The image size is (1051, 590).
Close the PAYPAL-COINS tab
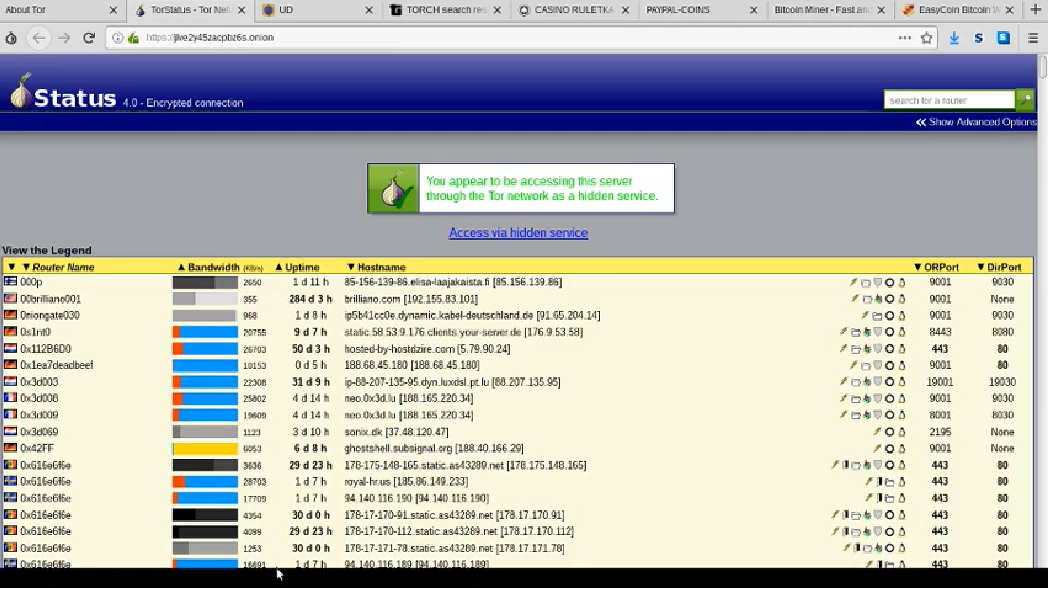(753, 10)
